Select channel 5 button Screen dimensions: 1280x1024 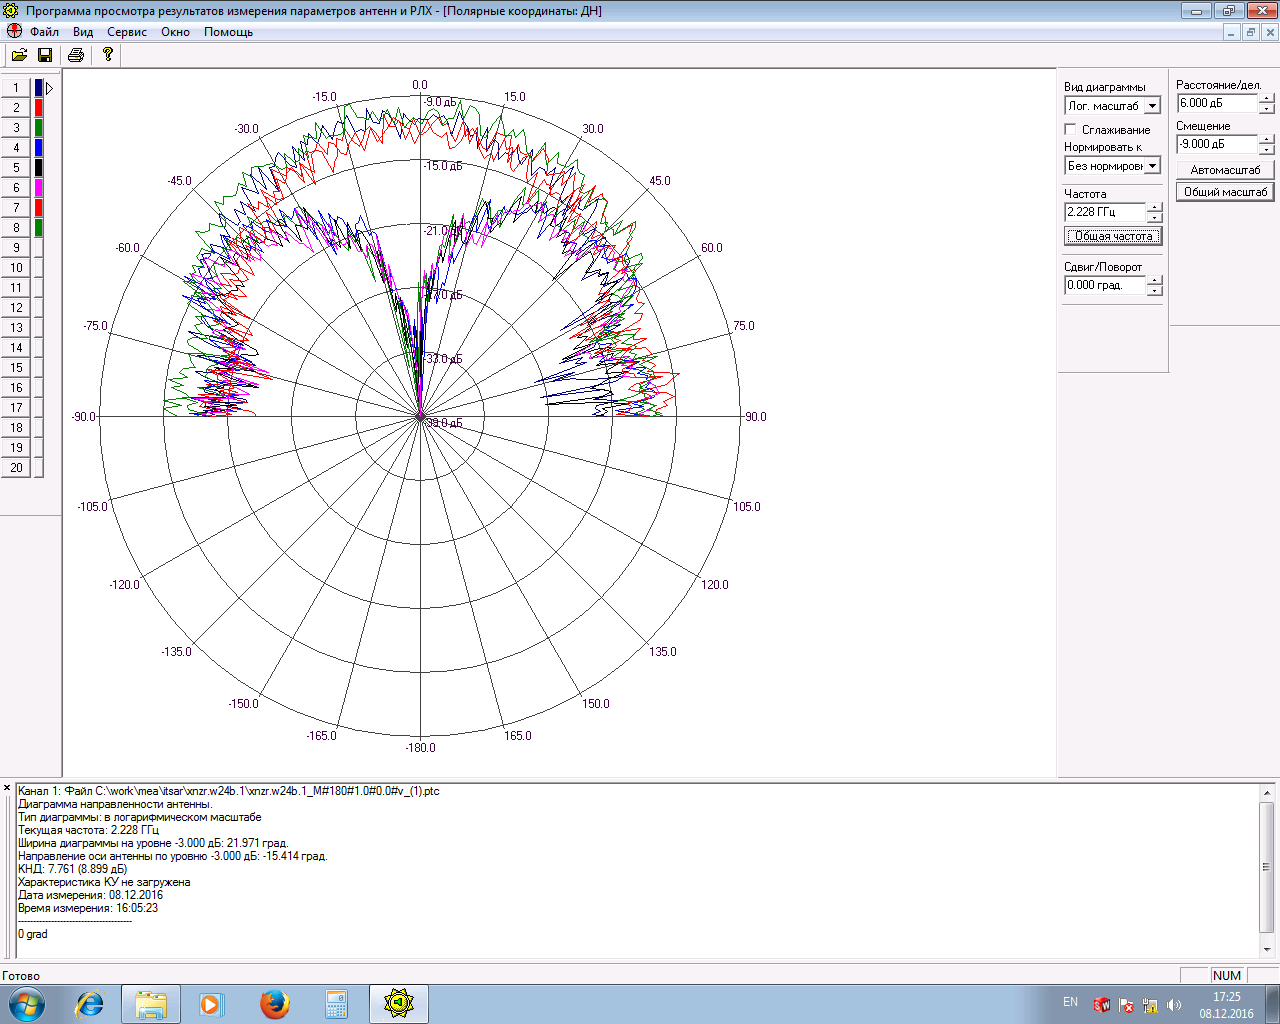[x=16, y=168]
